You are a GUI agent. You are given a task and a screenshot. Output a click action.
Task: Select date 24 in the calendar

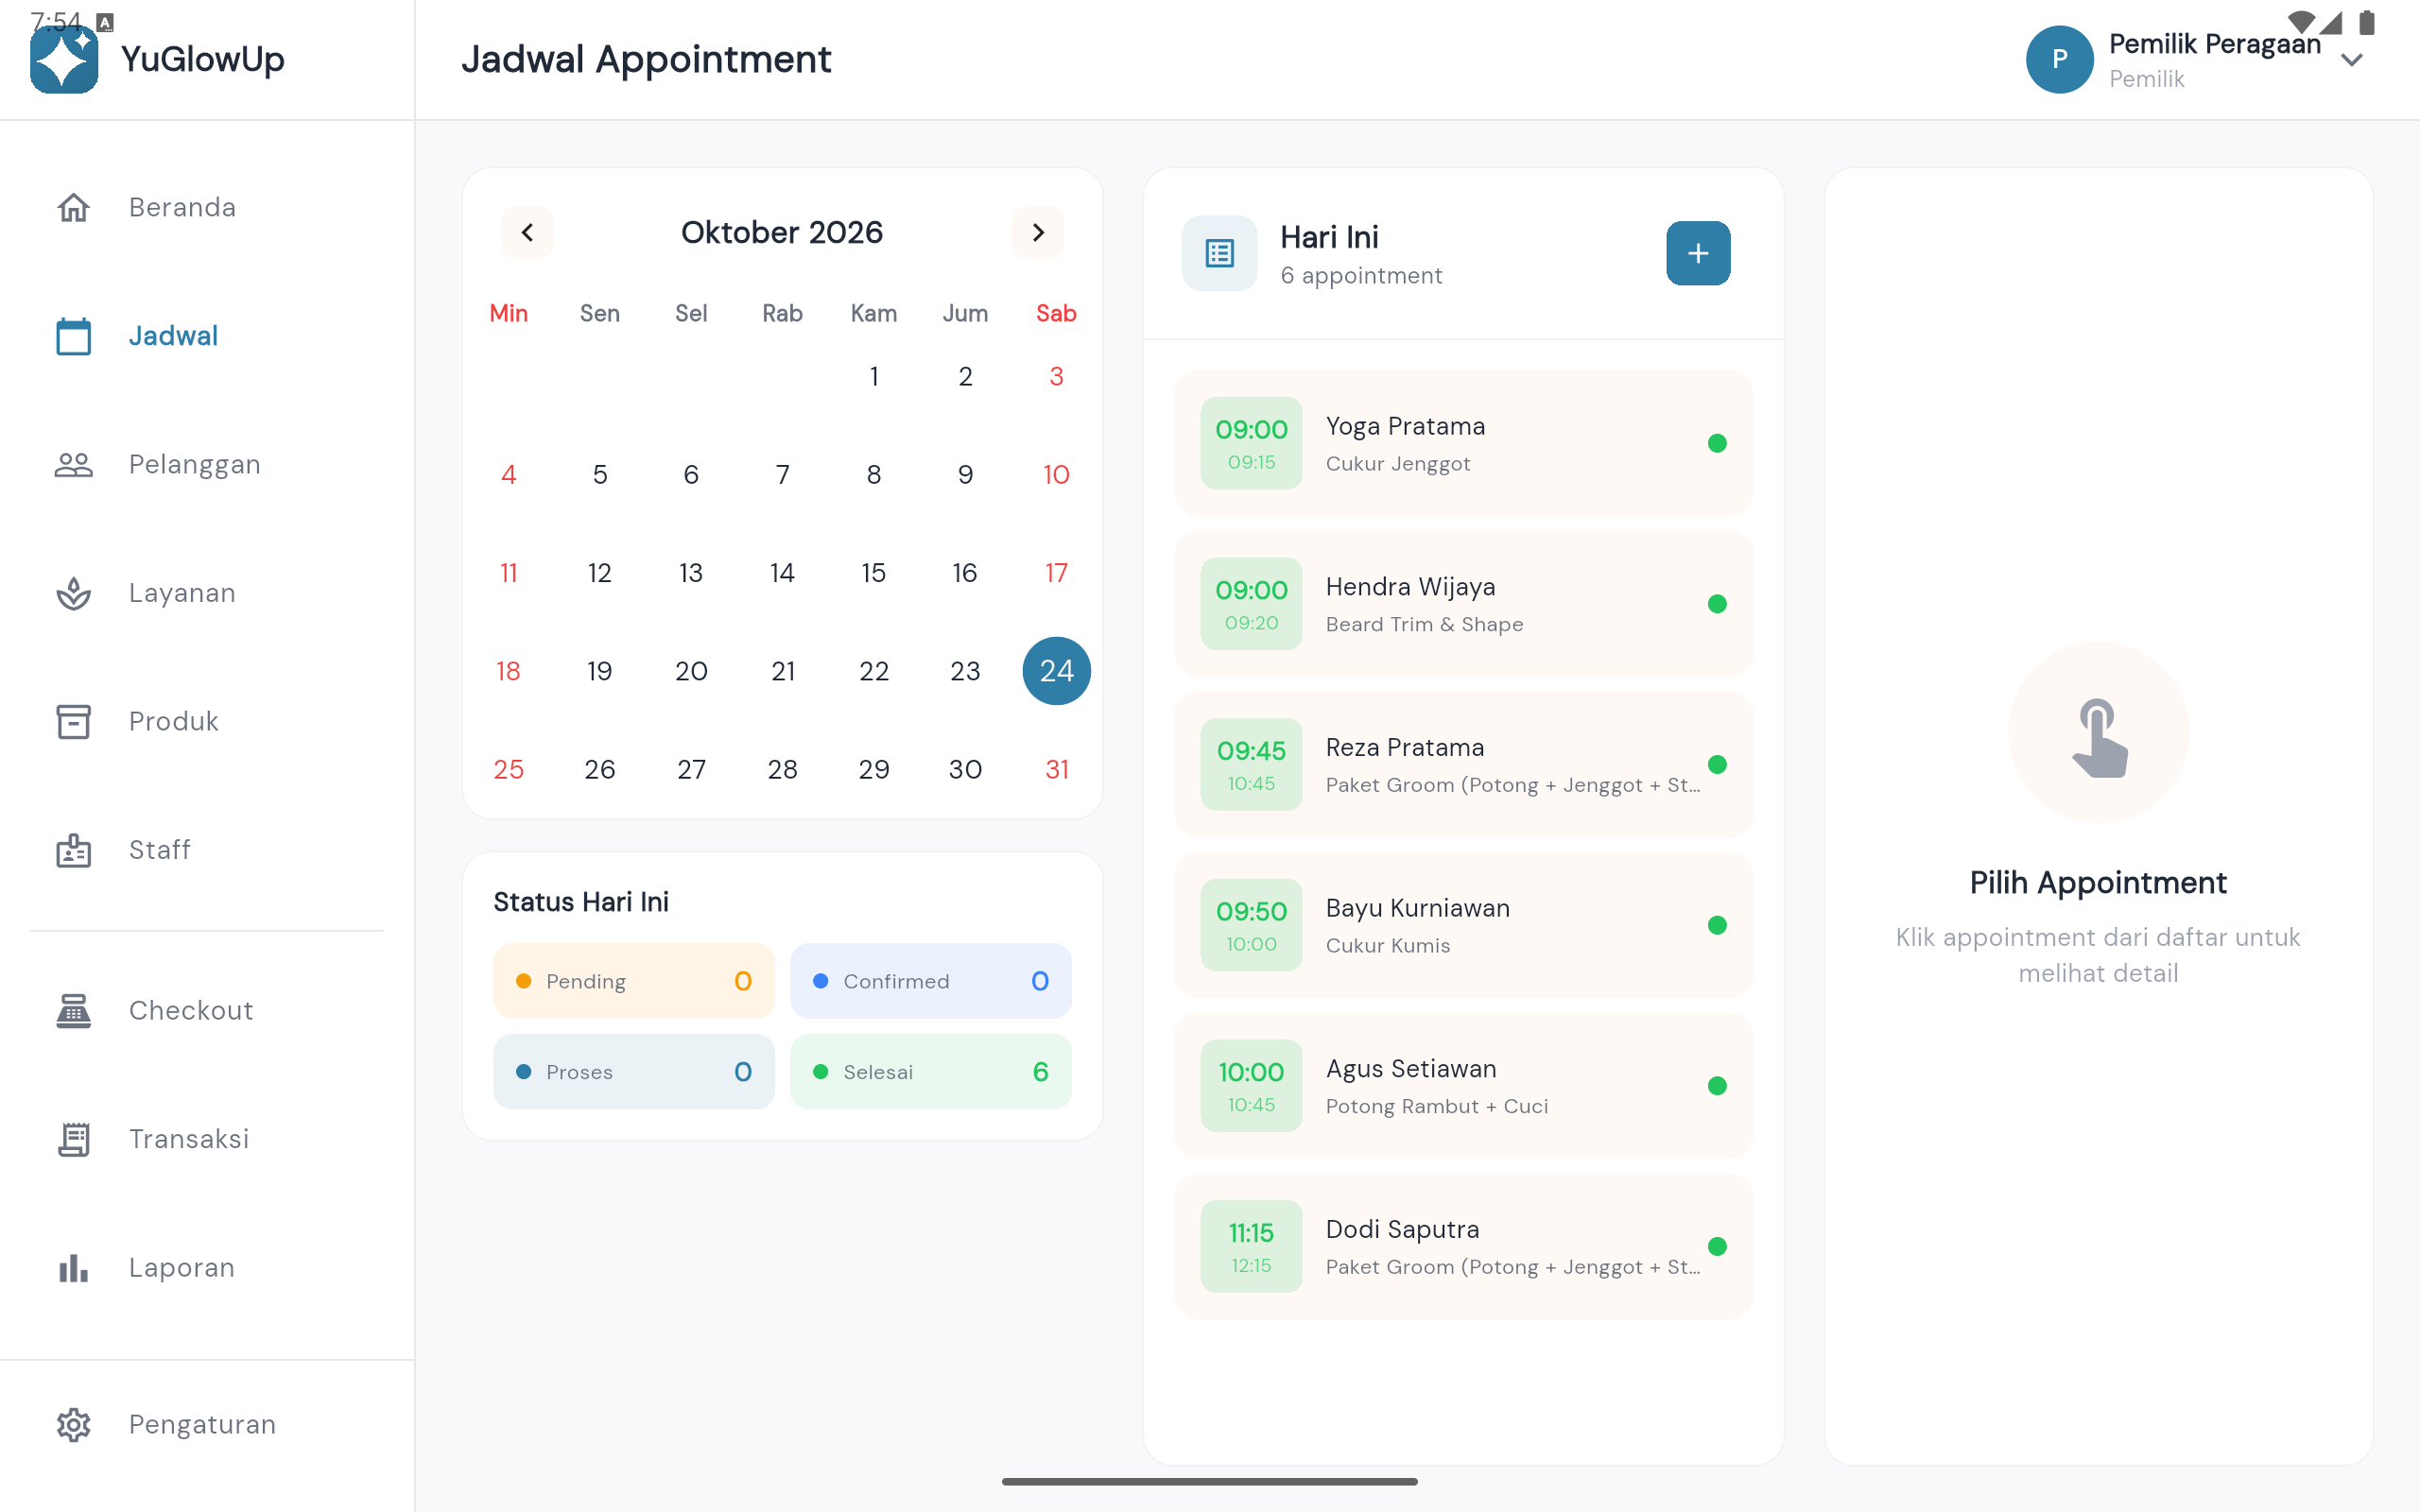pyautogui.click(x=1056, y=671)
